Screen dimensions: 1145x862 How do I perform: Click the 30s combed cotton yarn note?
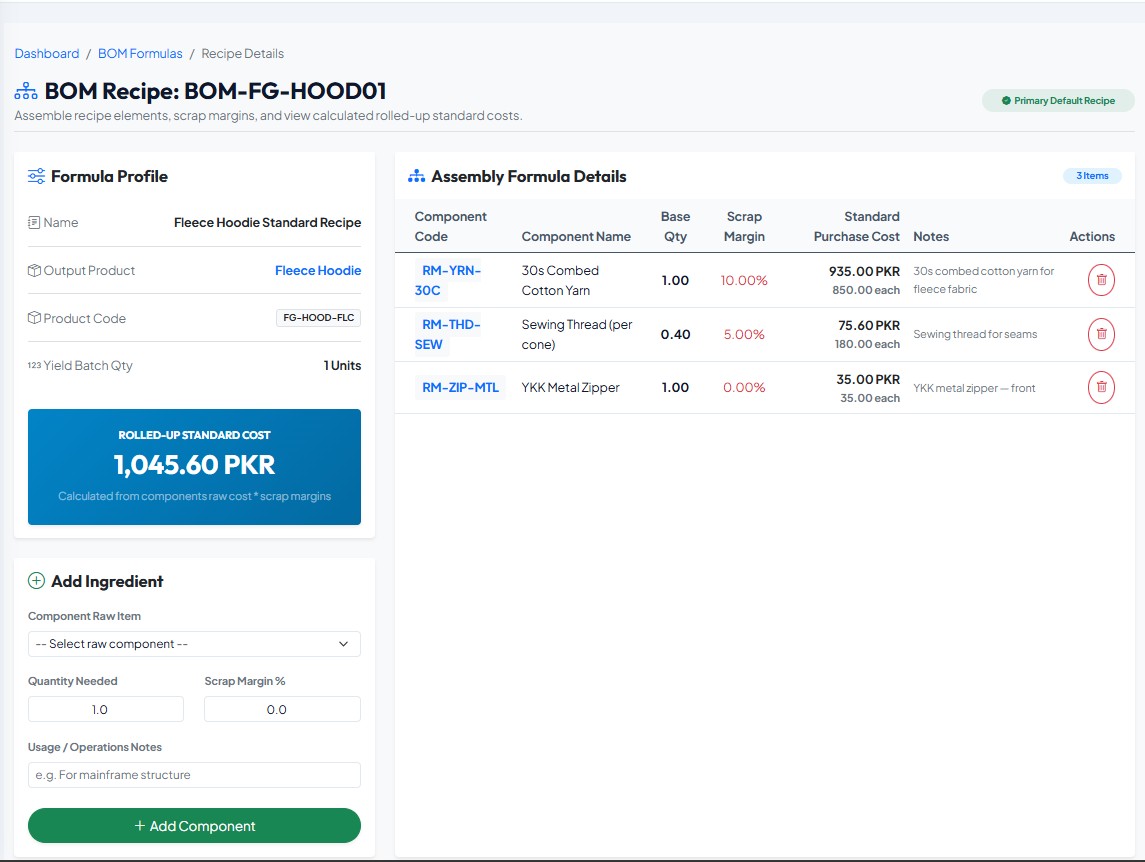point(984,280)
